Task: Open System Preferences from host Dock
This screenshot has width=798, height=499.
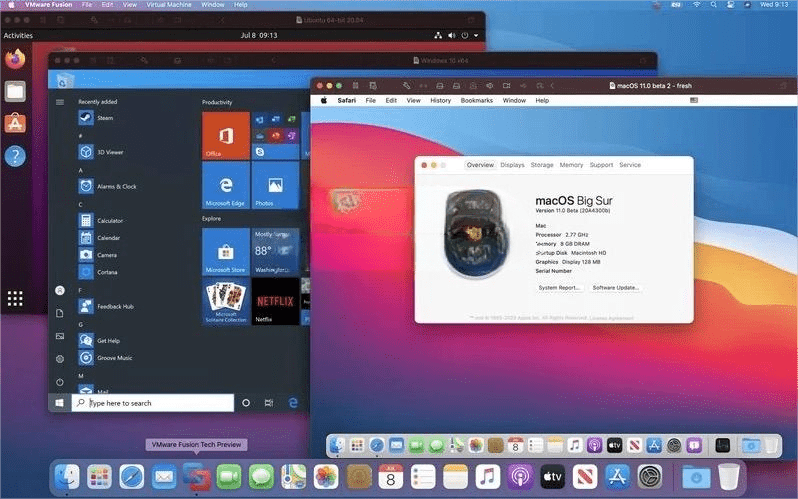Action: click(x=650, y=477)
